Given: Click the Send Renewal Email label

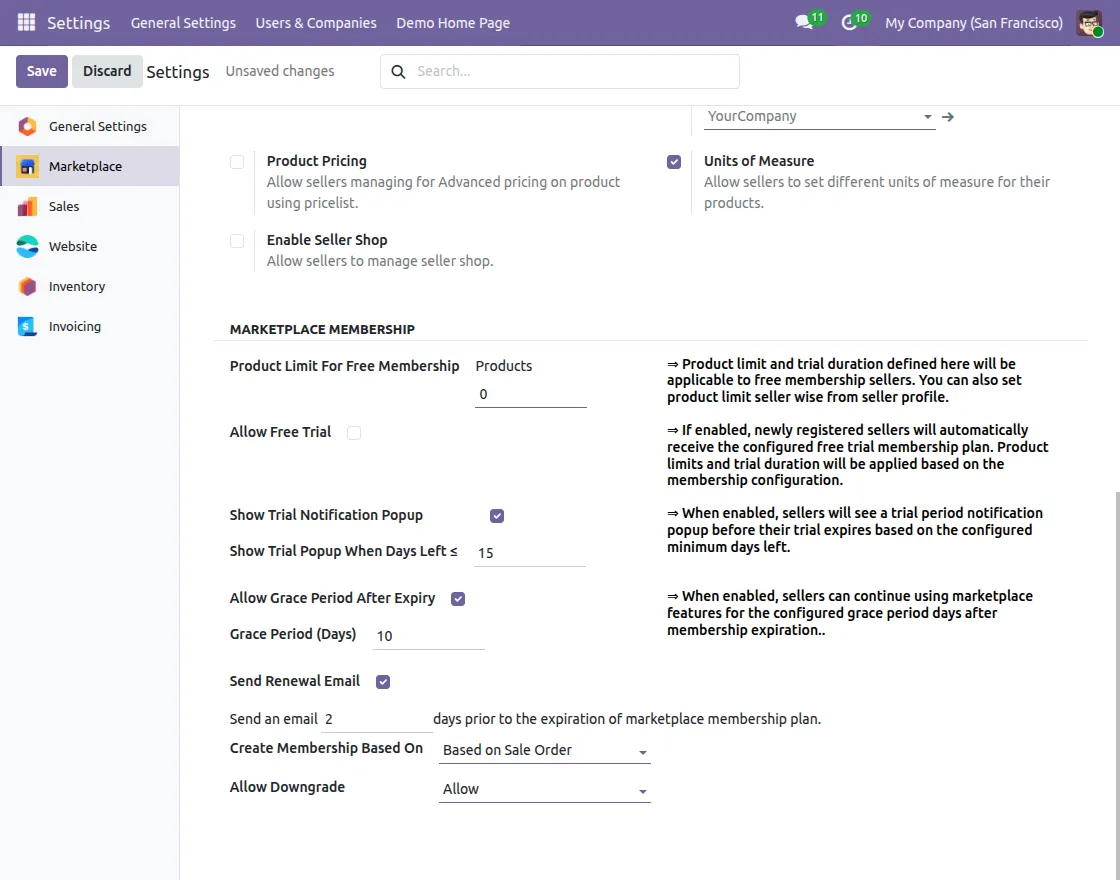Looking at the screenshot, I should click(294, 681).
